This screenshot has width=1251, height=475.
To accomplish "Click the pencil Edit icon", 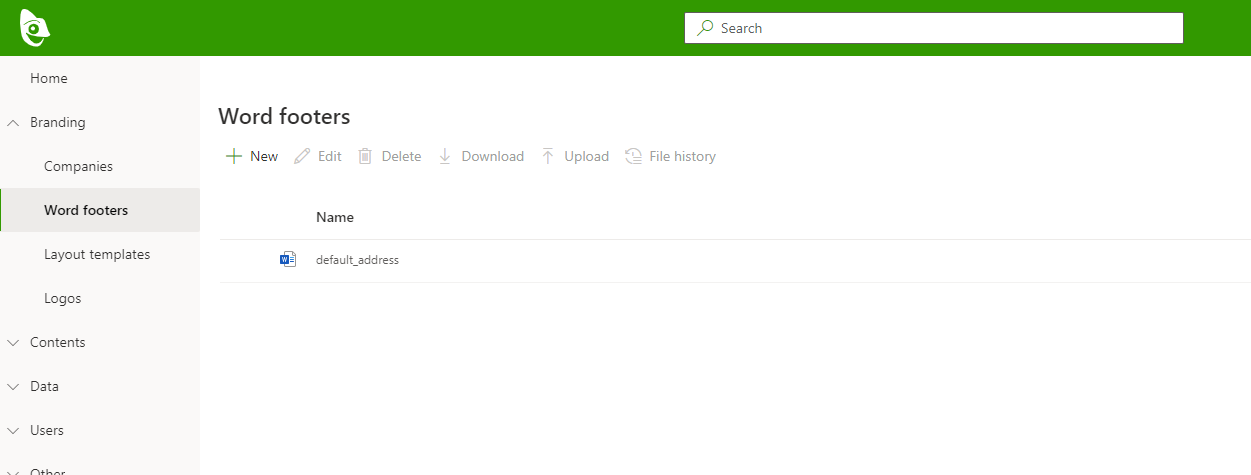I will pos(301,156).
